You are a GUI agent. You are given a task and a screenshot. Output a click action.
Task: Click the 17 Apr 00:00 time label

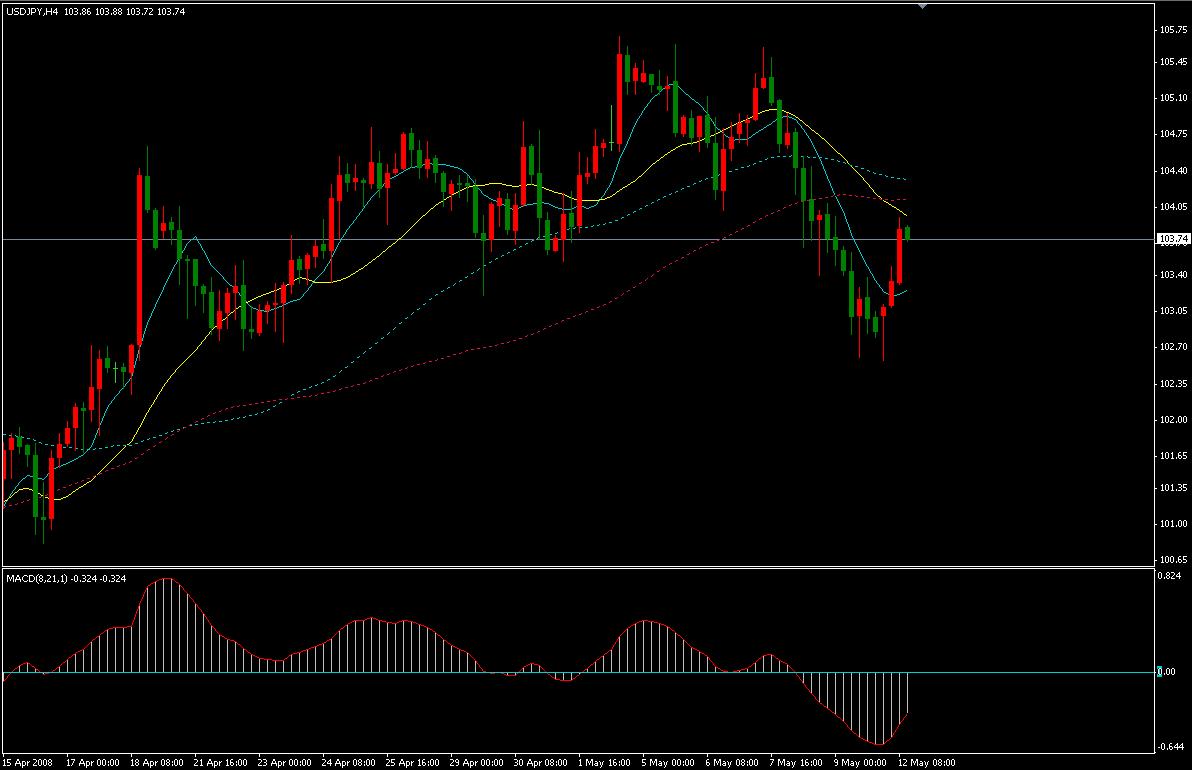(93, 762)
